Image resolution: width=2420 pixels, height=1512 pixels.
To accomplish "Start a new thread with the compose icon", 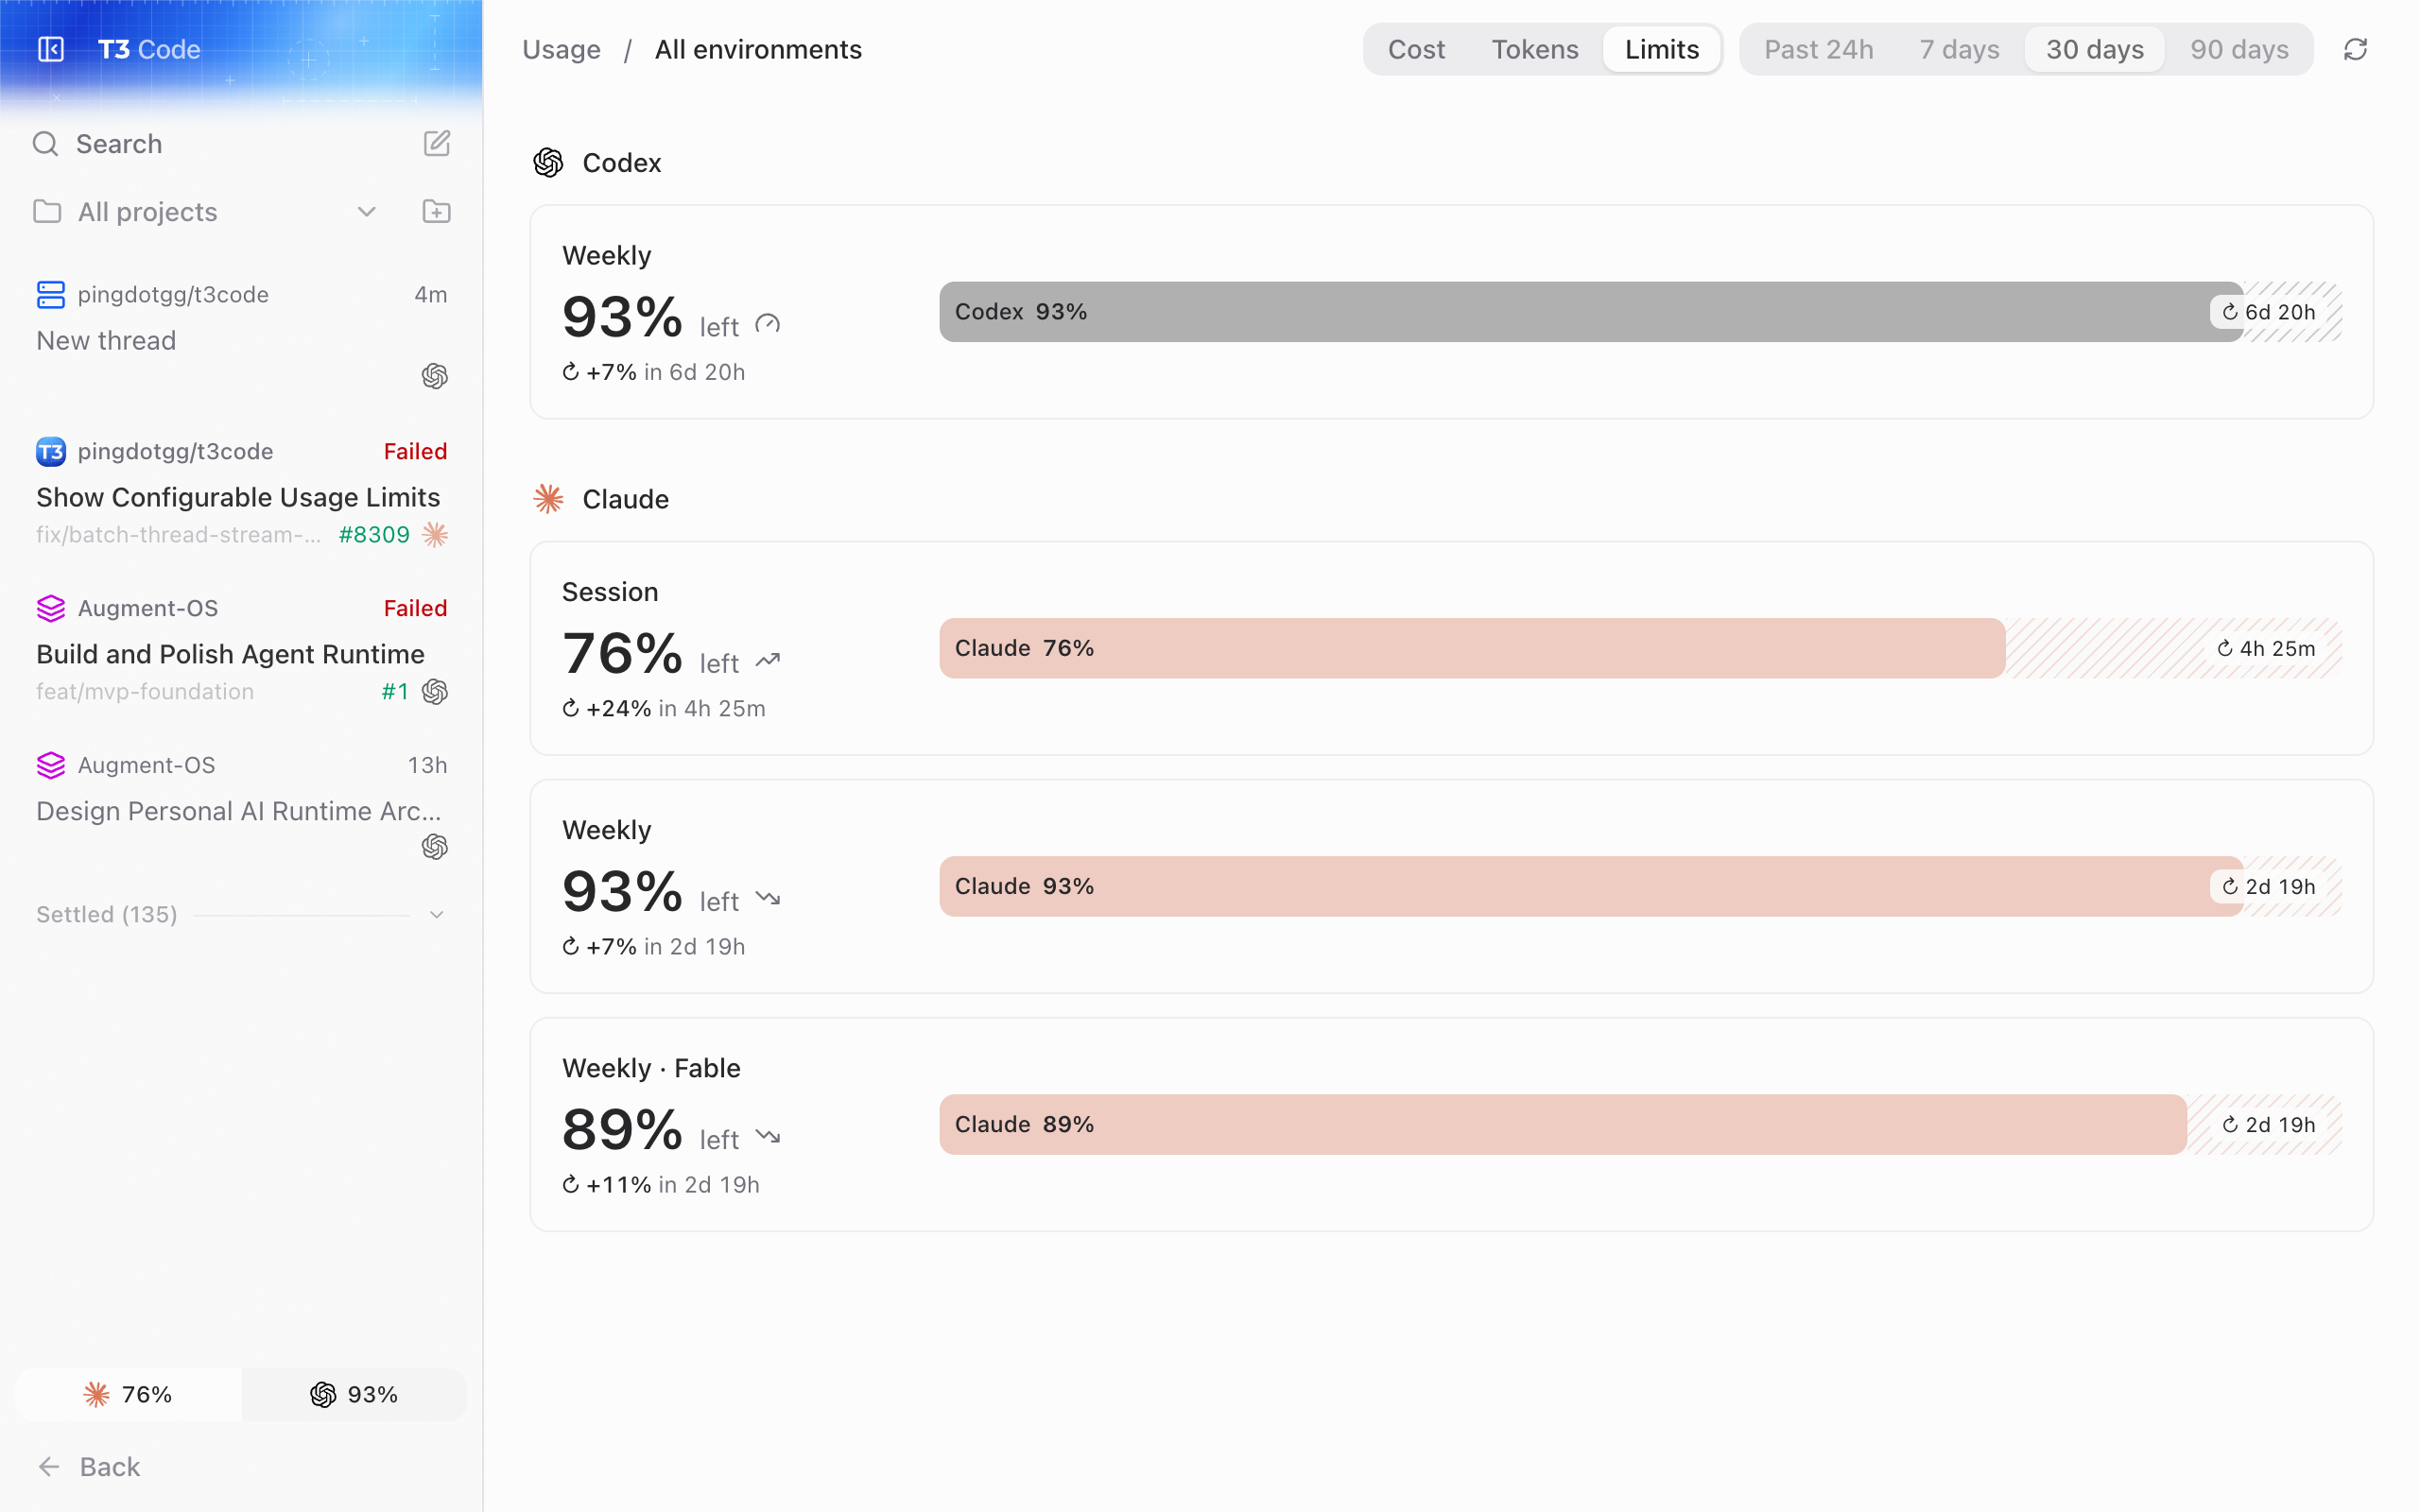I will coord(436,144).
